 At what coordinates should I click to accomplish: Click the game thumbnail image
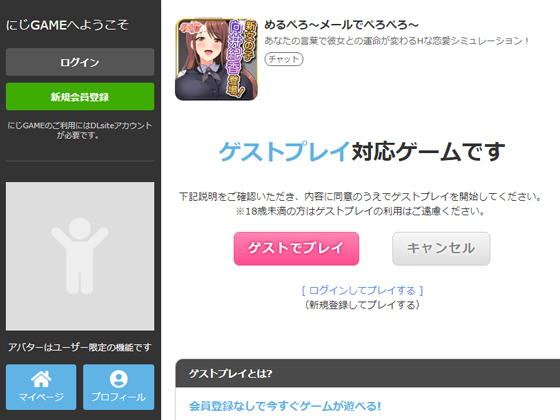(x=216, y=59)
